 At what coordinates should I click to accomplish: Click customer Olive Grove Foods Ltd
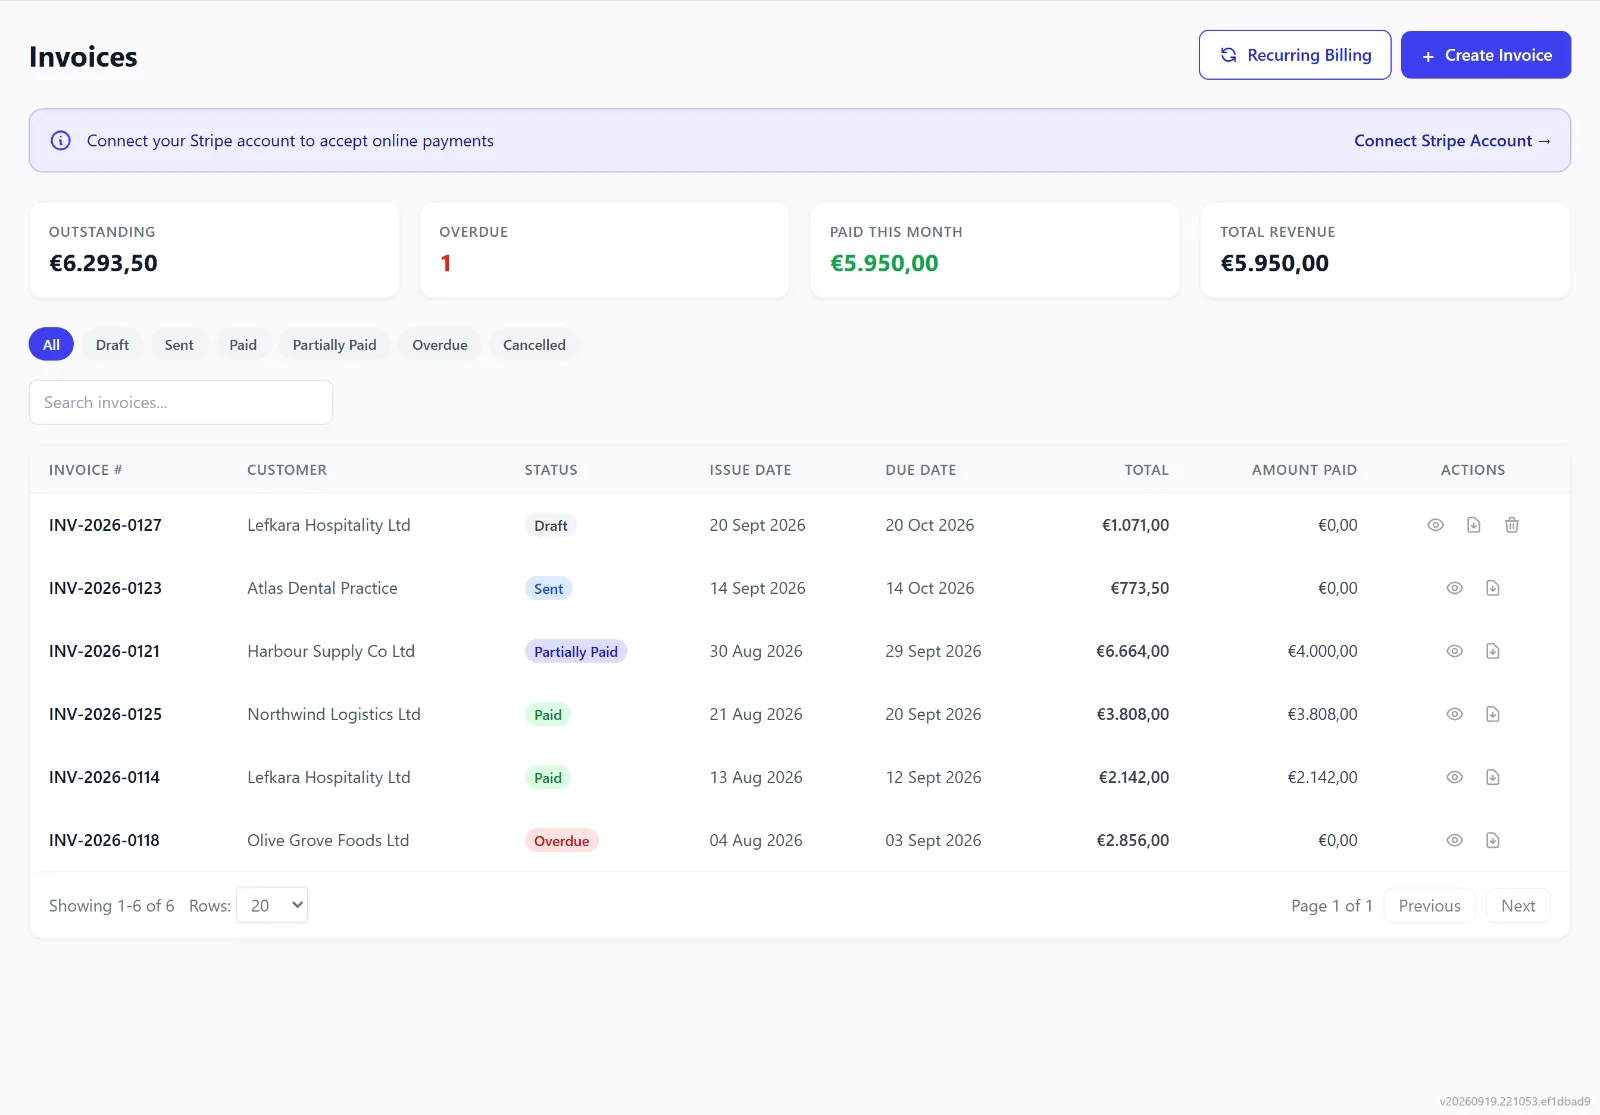point(328,840)
